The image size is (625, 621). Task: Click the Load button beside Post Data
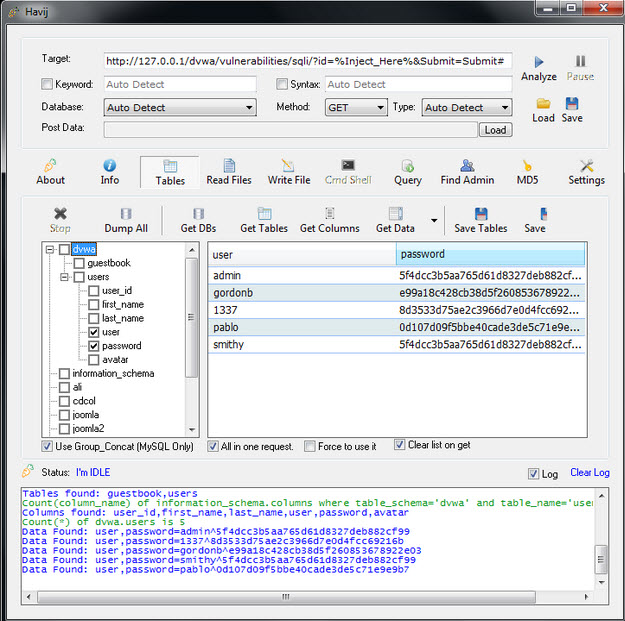point(495,130)
